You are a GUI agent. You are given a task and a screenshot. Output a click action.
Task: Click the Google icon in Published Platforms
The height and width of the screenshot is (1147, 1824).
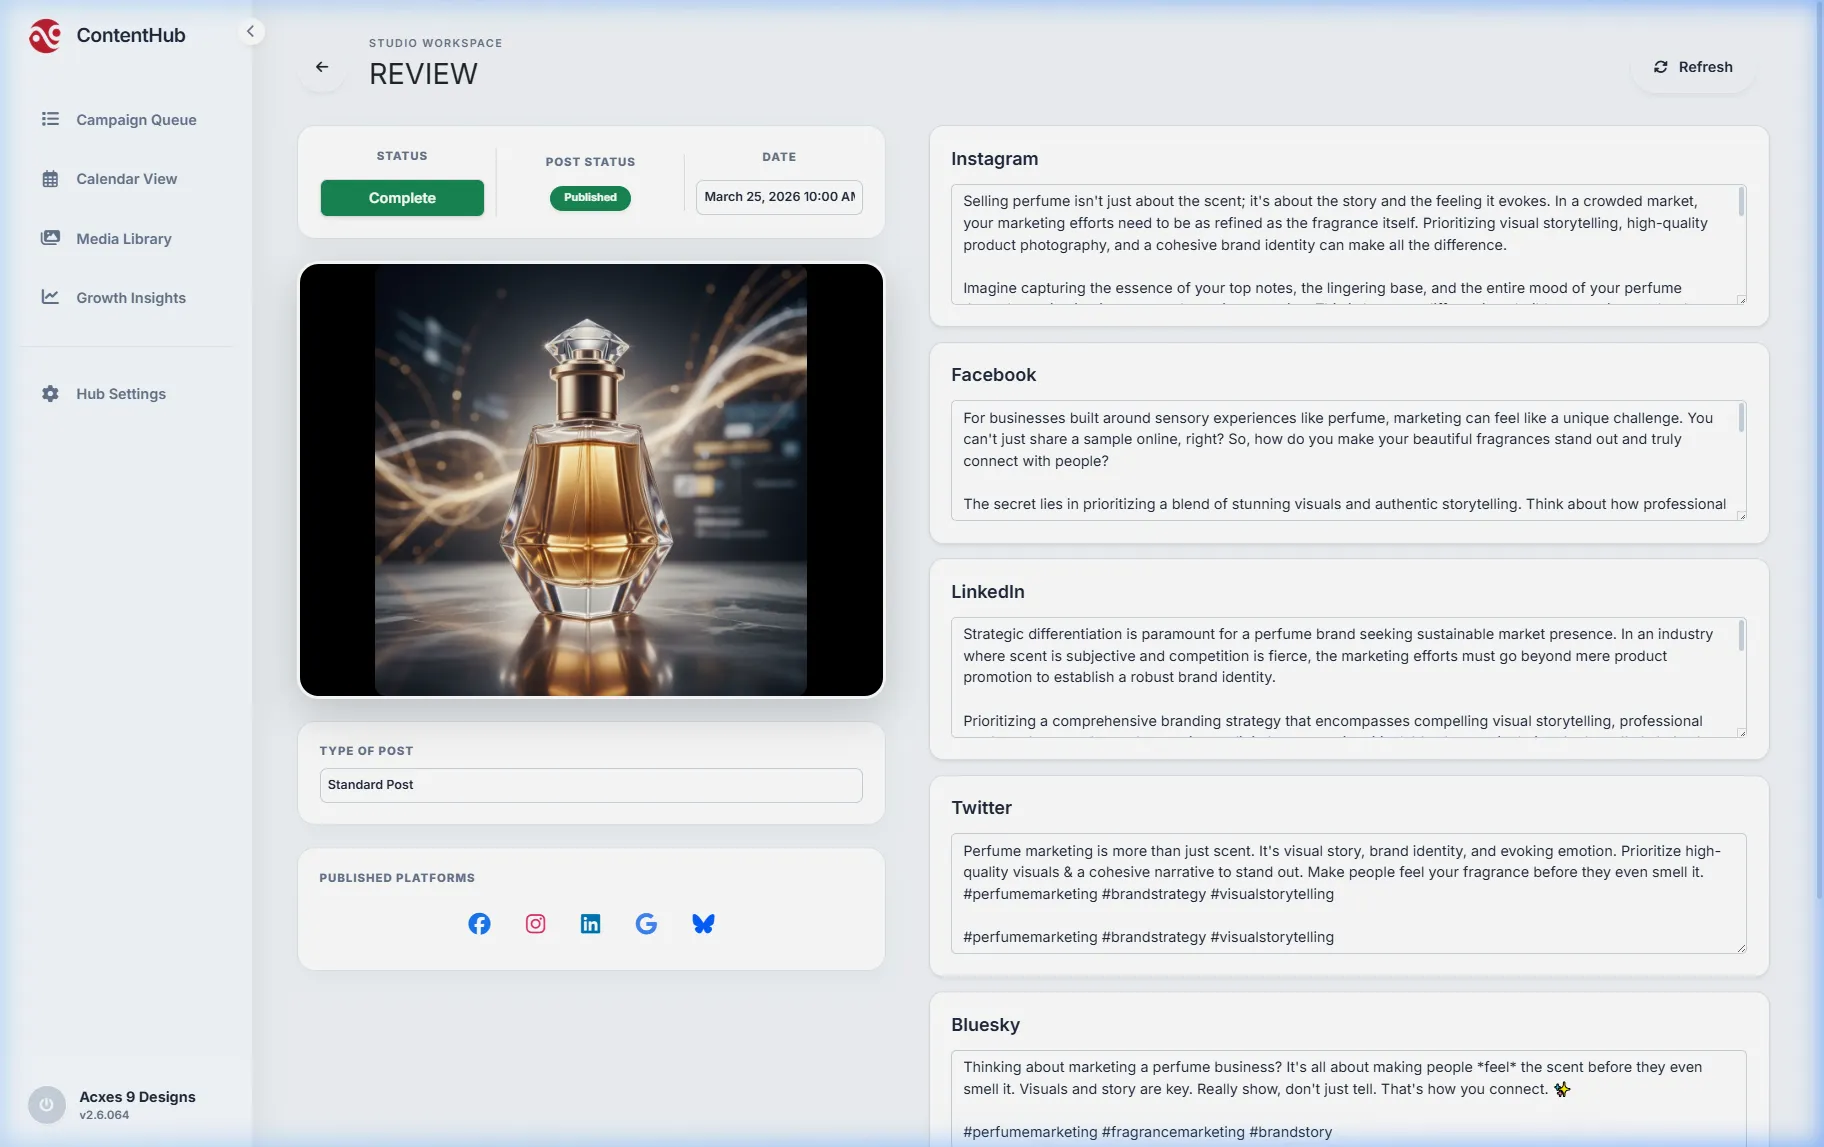(647, 923)
